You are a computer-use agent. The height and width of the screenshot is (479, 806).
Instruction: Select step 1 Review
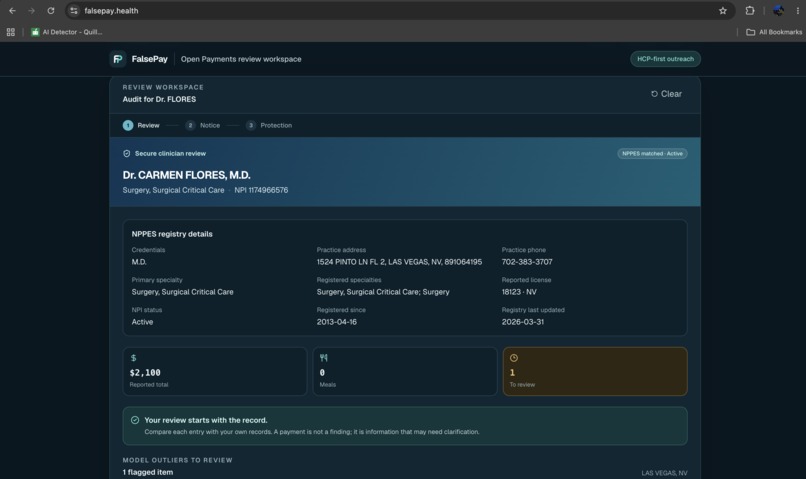(x=141, y=125)
